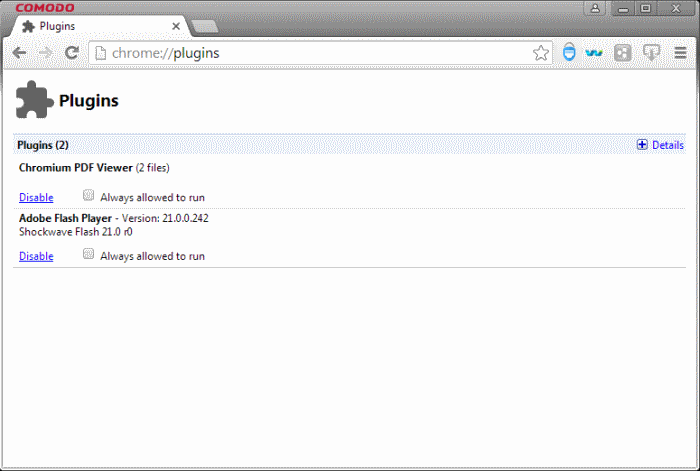Screen dimensions: 700x471
Task: Click the puzzle piece page icon
Action: coord(34,100)
